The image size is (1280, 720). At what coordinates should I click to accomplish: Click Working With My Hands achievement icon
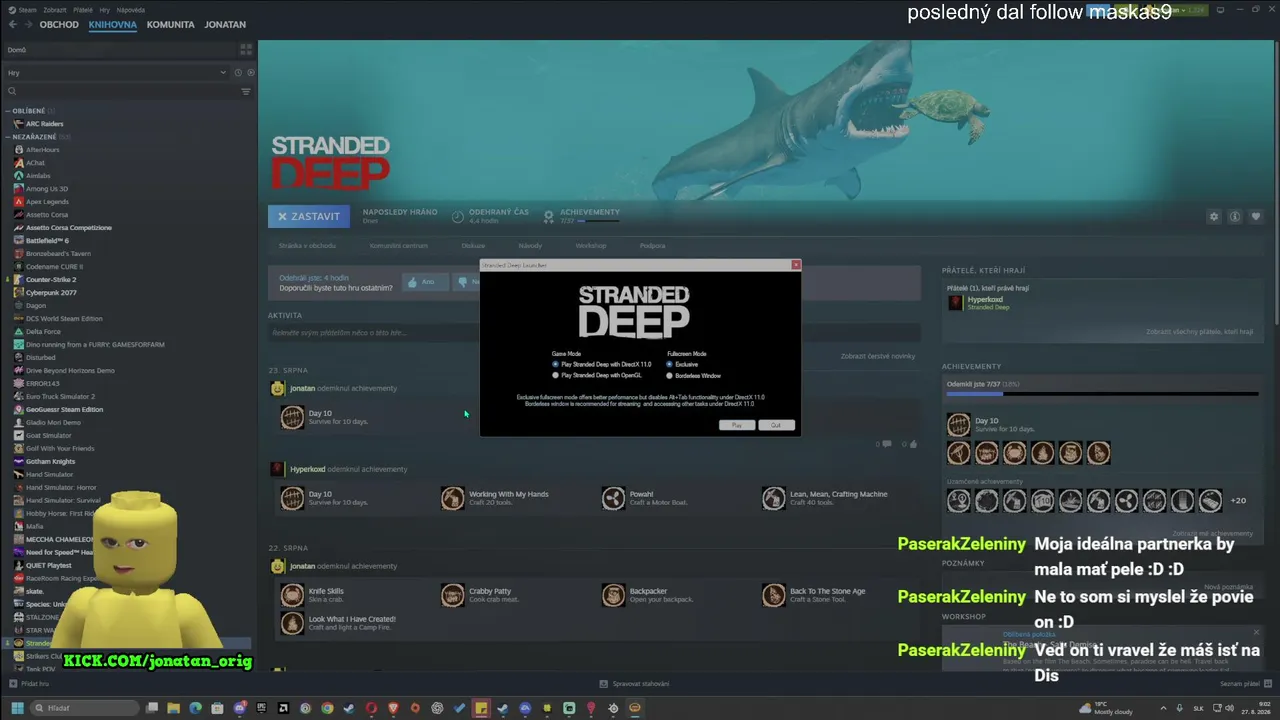453,498
